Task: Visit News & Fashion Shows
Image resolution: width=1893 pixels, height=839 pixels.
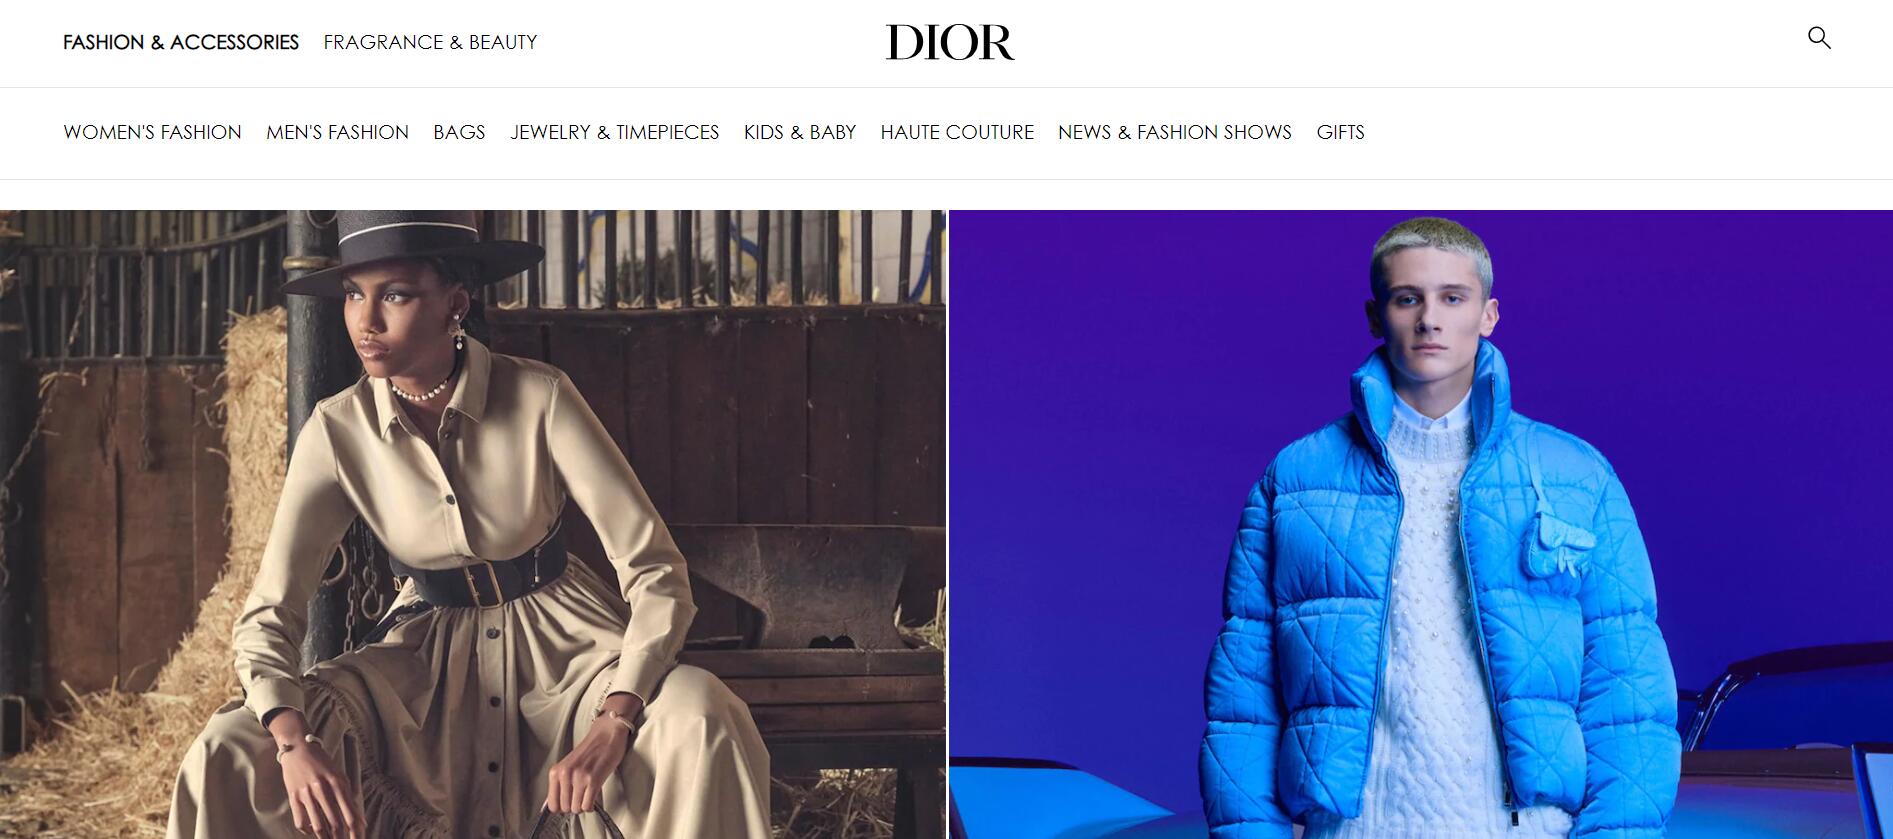Action: 1175,132
